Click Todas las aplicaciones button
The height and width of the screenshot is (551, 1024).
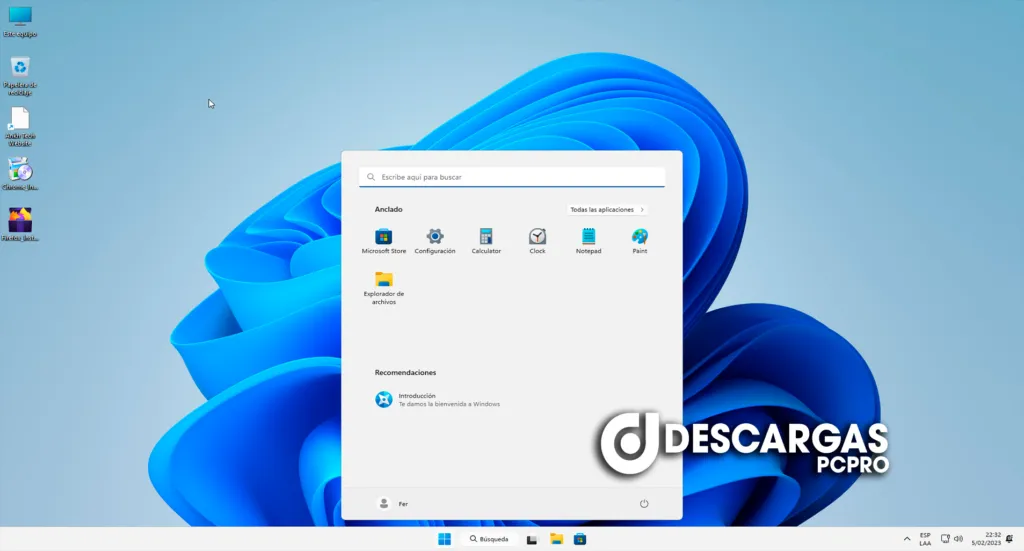[607, 210]
